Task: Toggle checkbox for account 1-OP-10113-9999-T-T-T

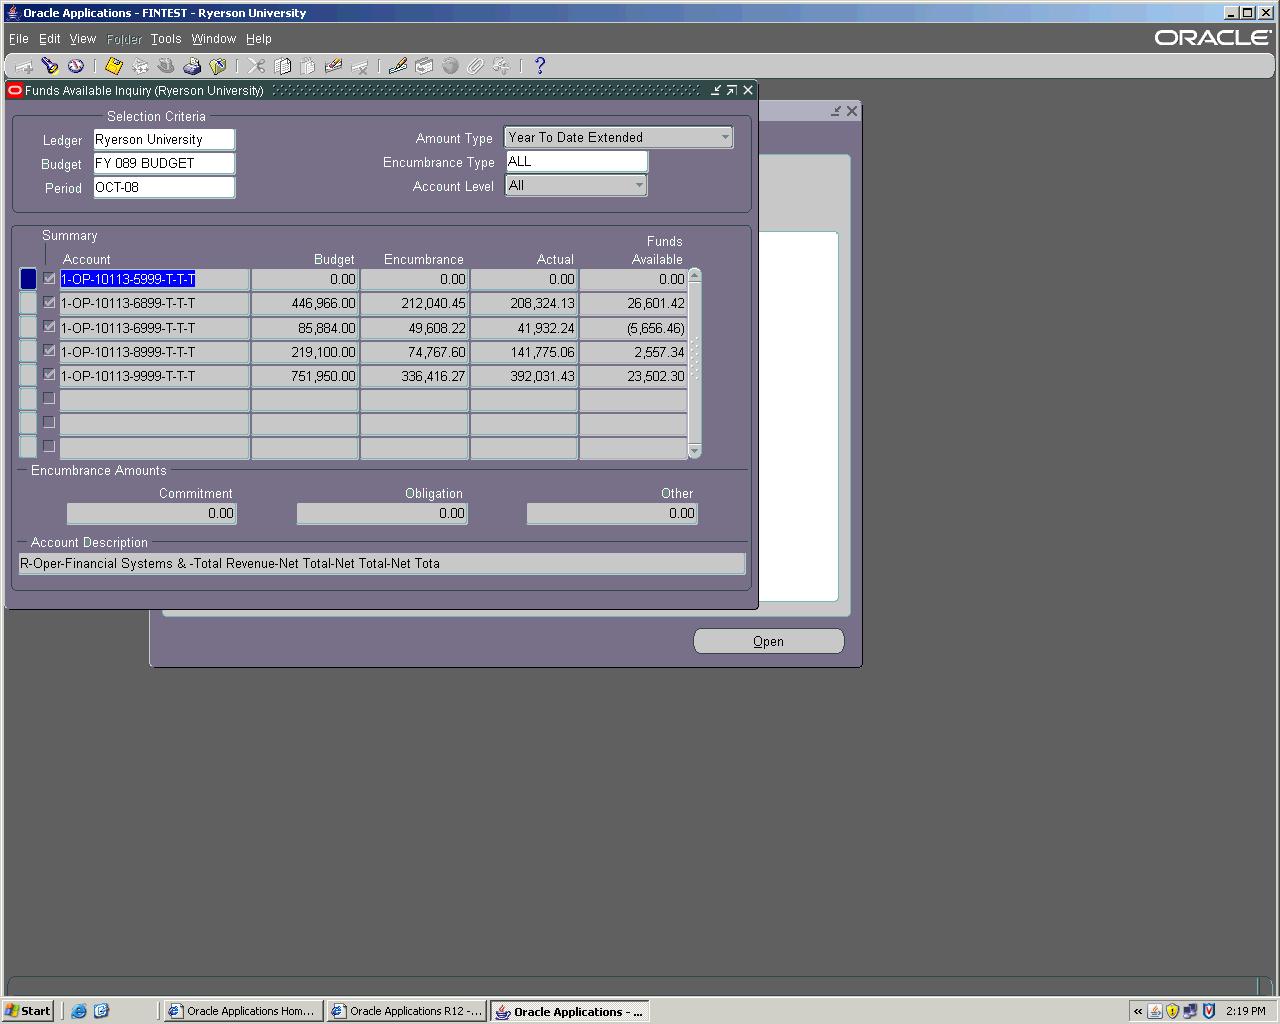Action: [x=49, y=375]
